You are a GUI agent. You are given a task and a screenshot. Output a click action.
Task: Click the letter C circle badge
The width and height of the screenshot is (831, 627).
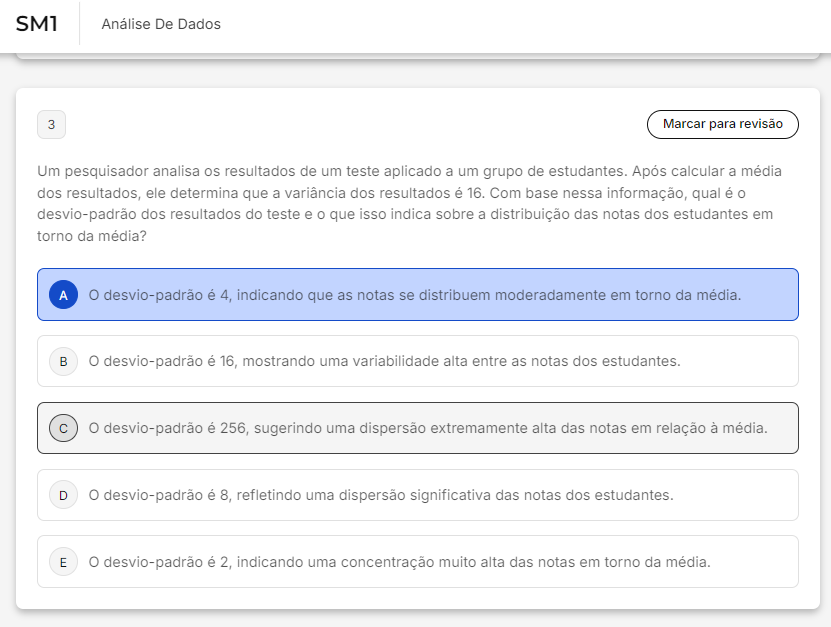coord(63,428)
